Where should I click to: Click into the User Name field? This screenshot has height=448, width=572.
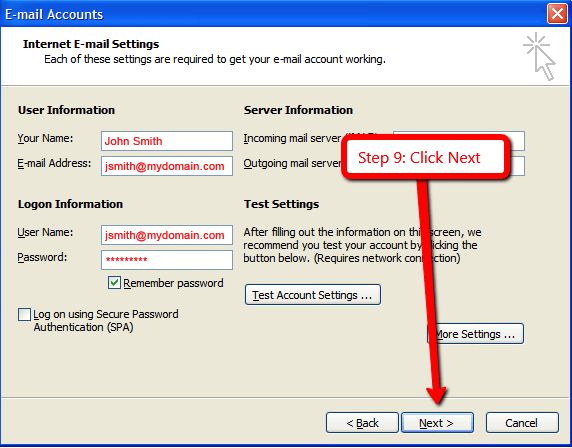167,235
